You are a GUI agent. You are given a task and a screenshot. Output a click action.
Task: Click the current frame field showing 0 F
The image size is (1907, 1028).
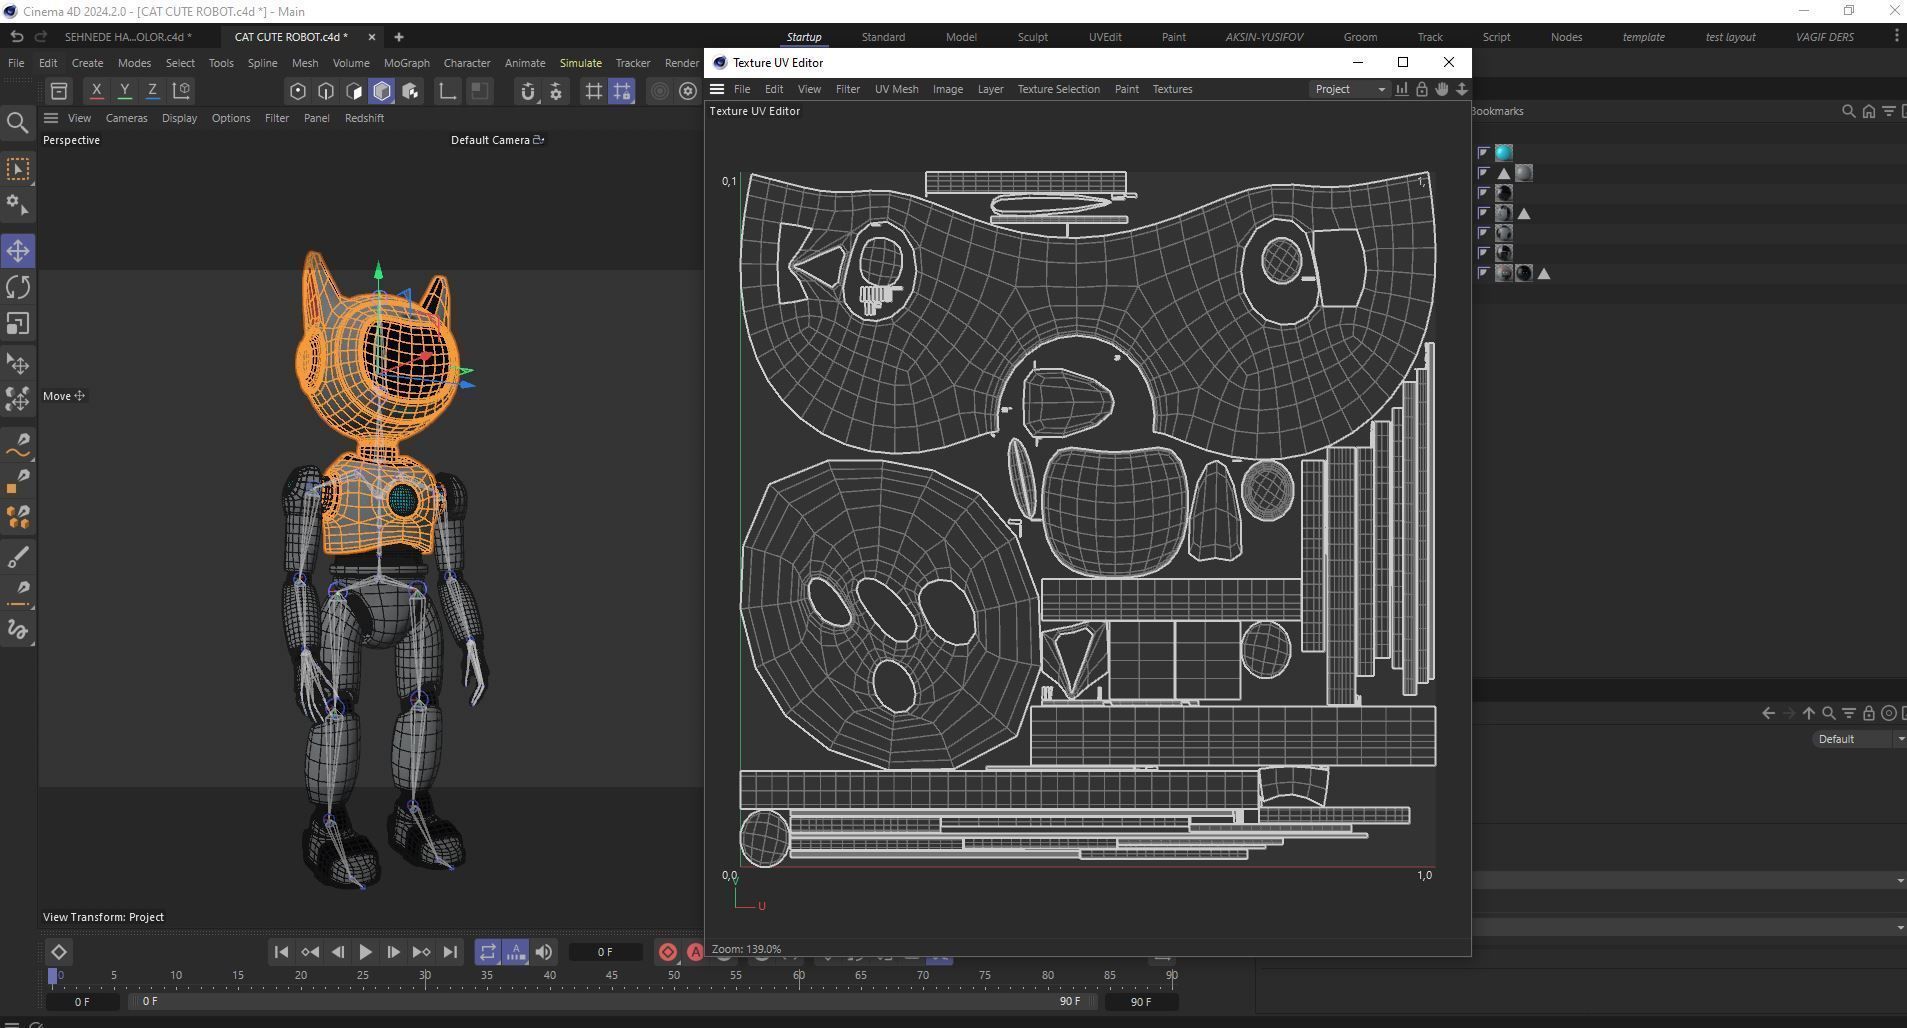(x=605, y=952)
